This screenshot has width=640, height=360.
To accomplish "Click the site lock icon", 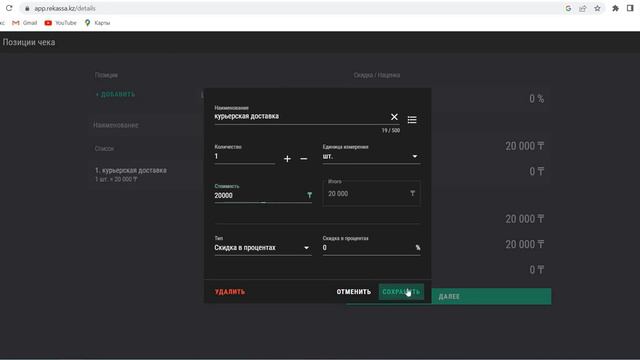I will coord(27,8).
